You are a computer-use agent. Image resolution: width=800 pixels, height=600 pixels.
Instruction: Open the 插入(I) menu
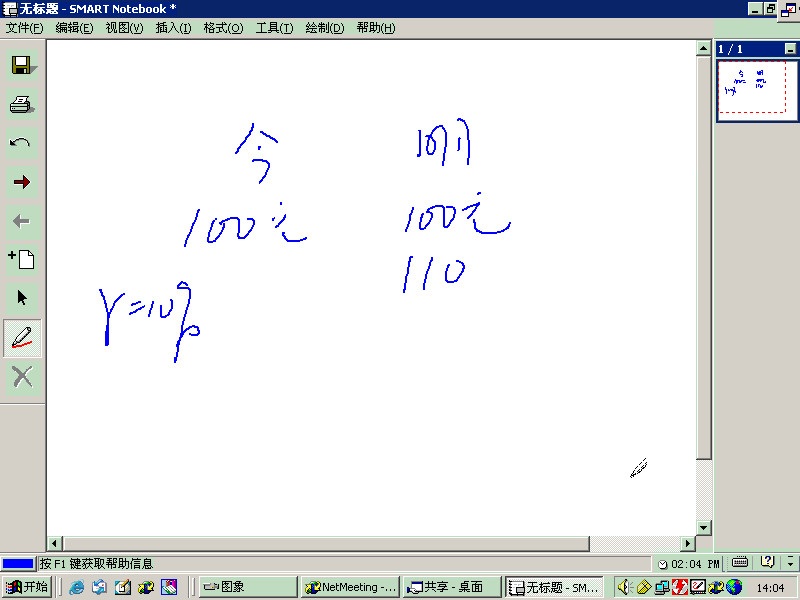[173, 28]
